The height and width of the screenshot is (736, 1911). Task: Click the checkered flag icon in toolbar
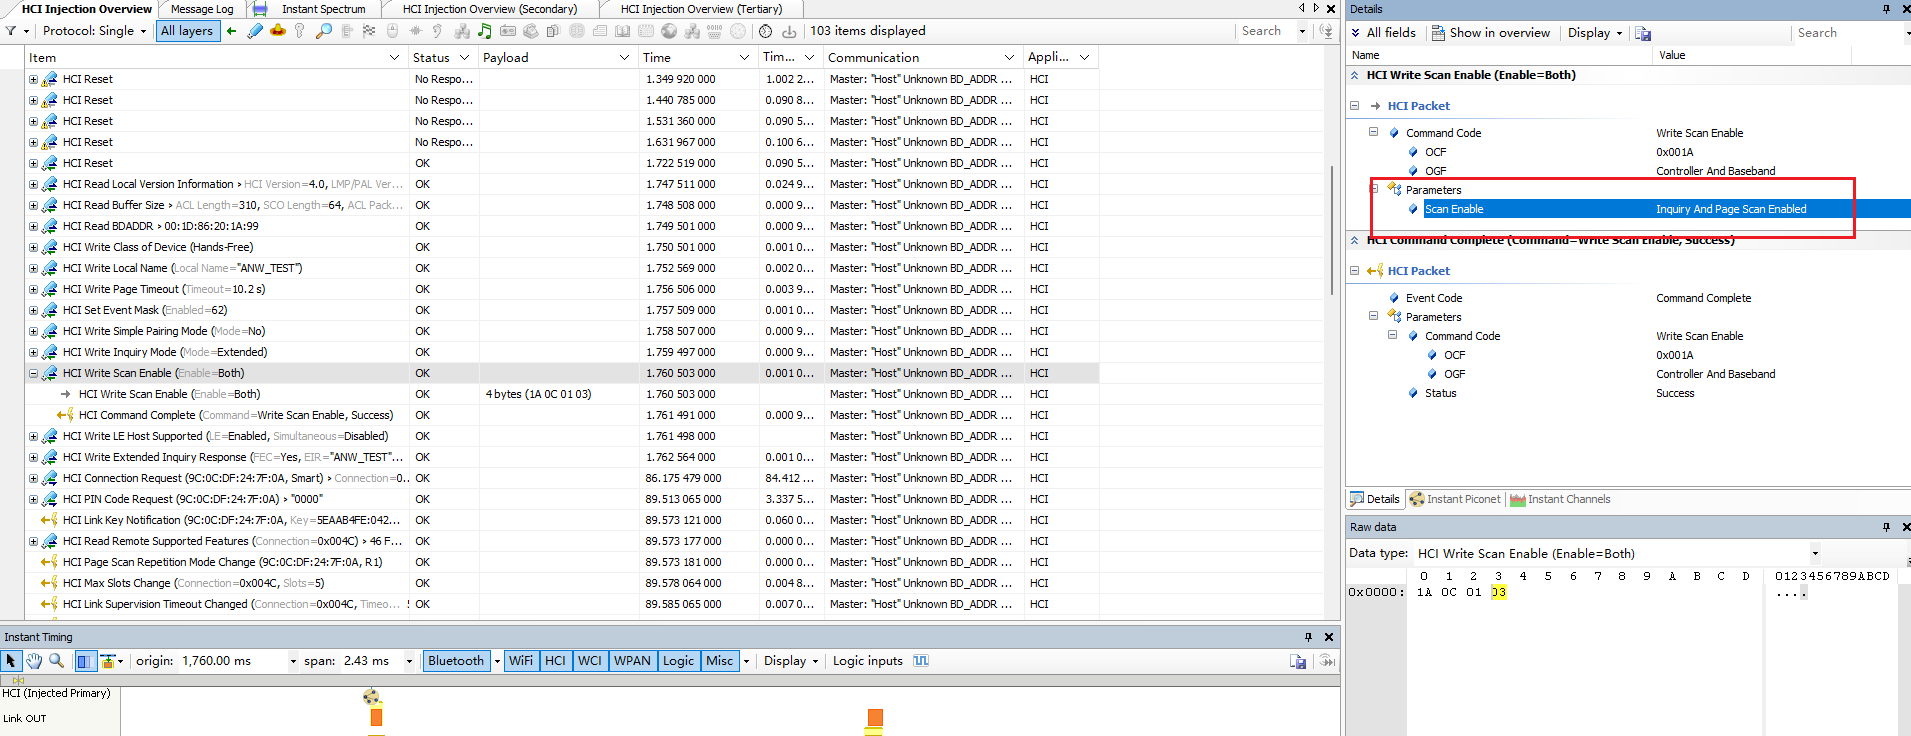369,31
